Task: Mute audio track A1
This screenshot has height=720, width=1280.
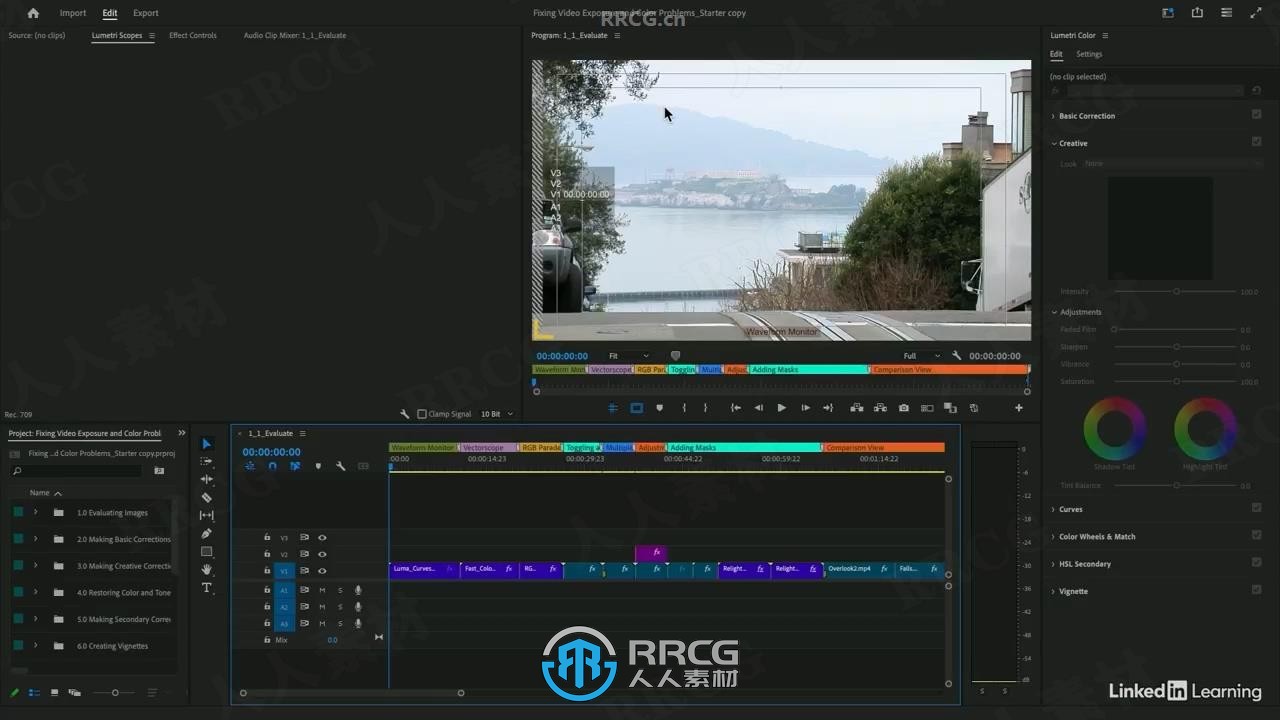Action: click(322, 590)
